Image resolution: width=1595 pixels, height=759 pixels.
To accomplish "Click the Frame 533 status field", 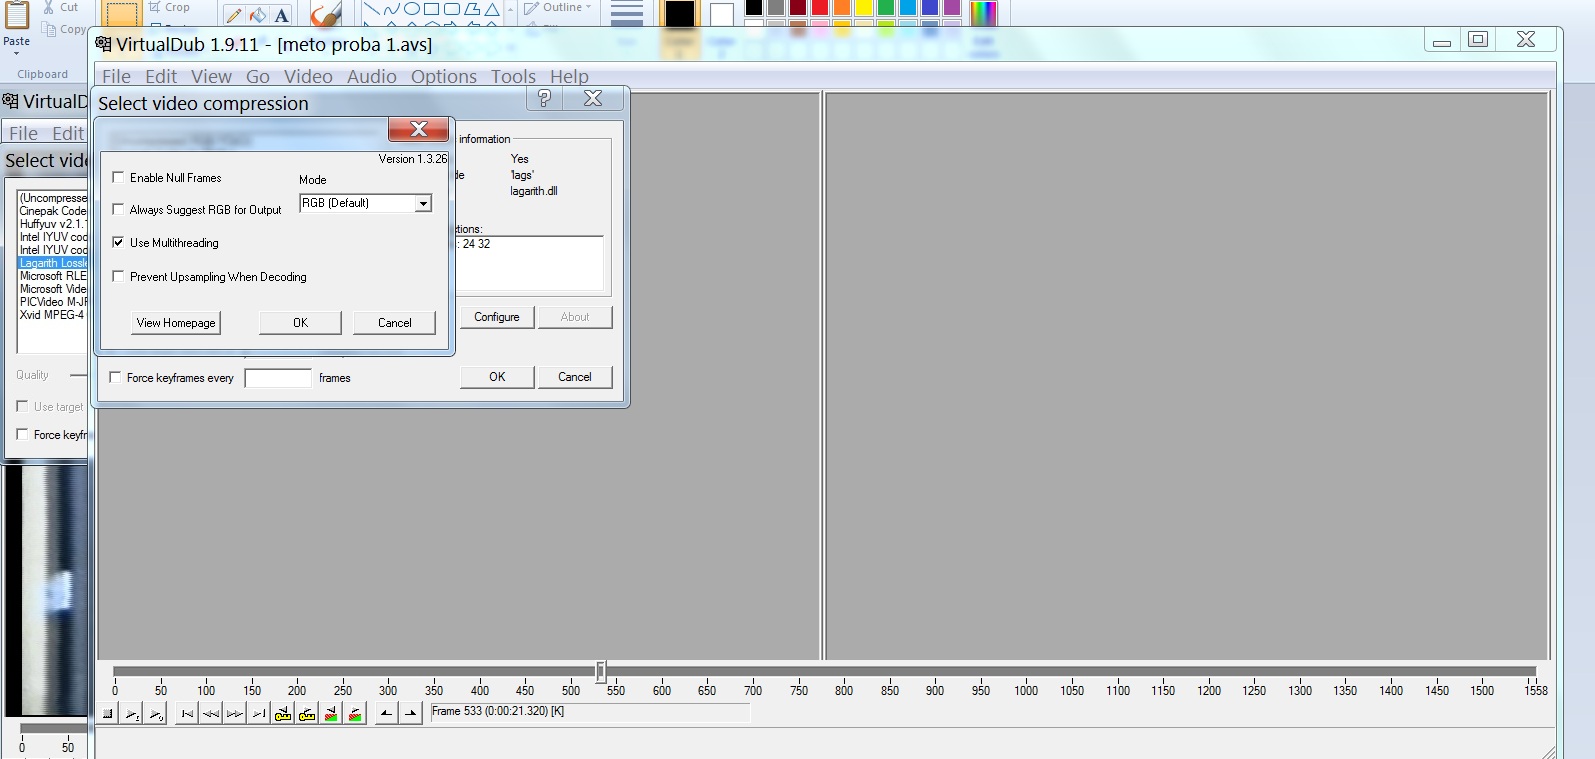I will click(x=590, y=712).
